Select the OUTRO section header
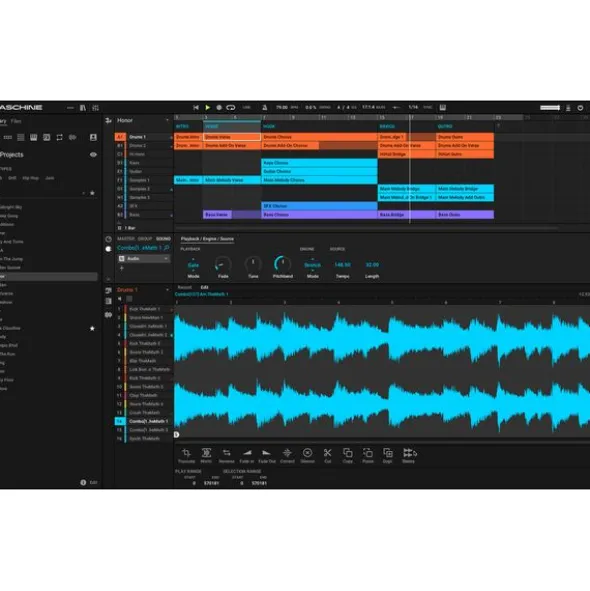This screenshot has width=590, height=591. (445, 126)
